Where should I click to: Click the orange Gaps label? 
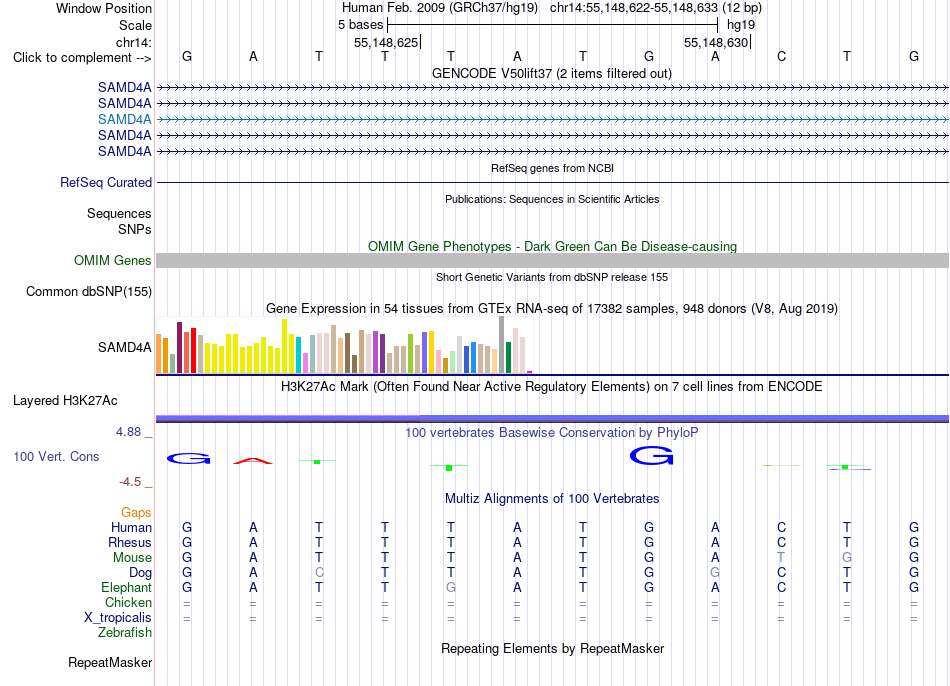point(136,513)
